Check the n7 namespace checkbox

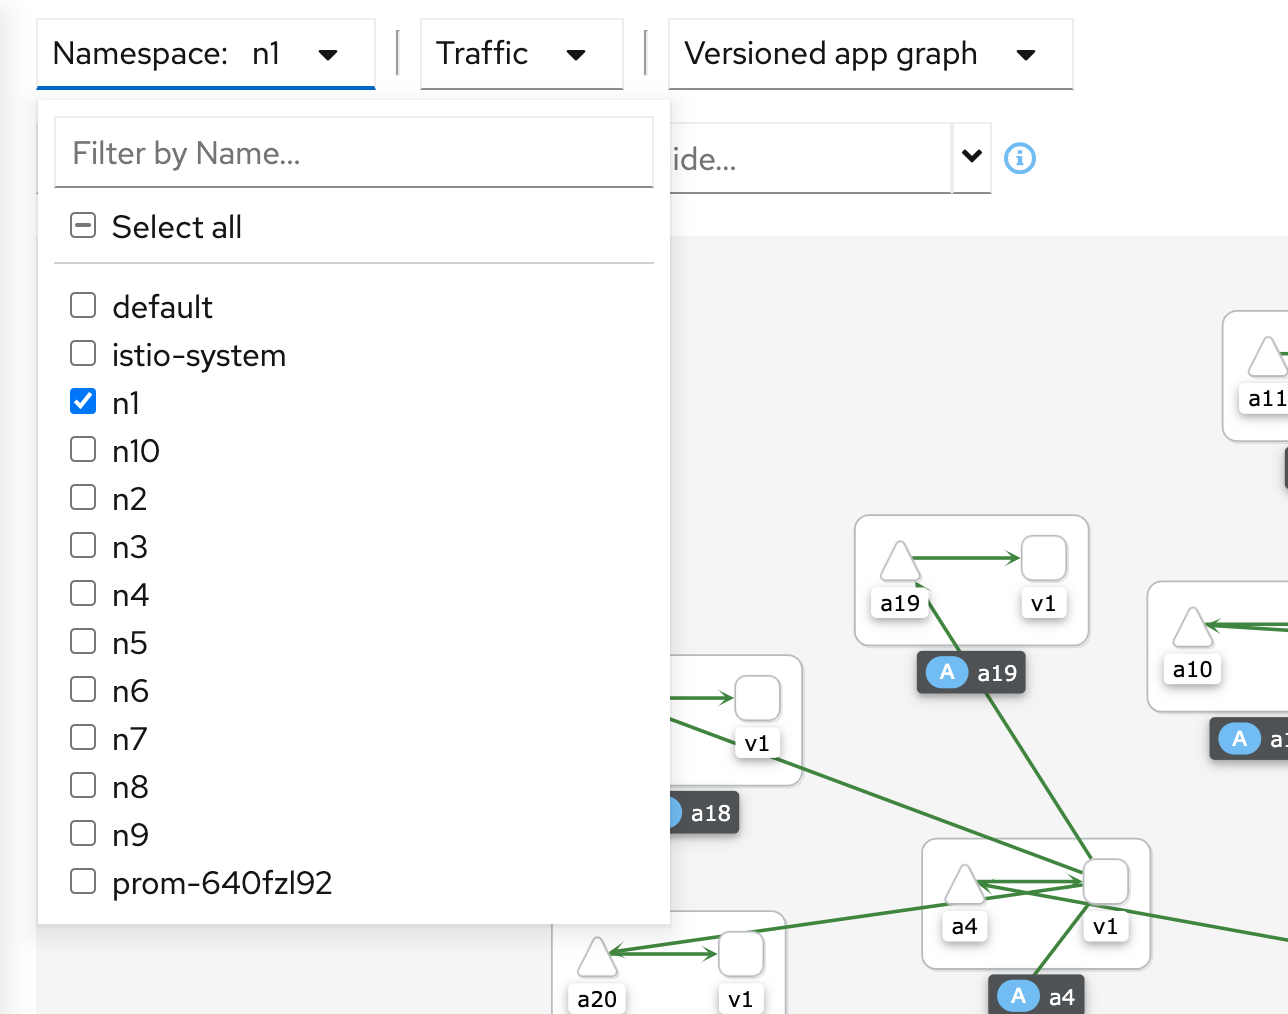click(x=83, y=737)
